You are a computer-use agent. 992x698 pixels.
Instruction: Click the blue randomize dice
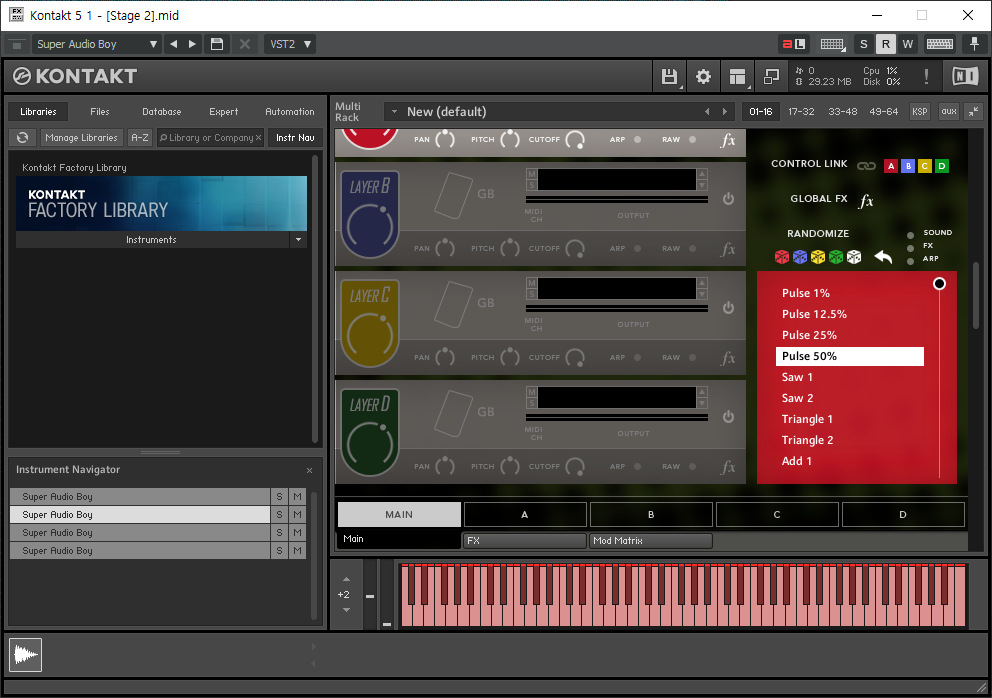[800, 257]
